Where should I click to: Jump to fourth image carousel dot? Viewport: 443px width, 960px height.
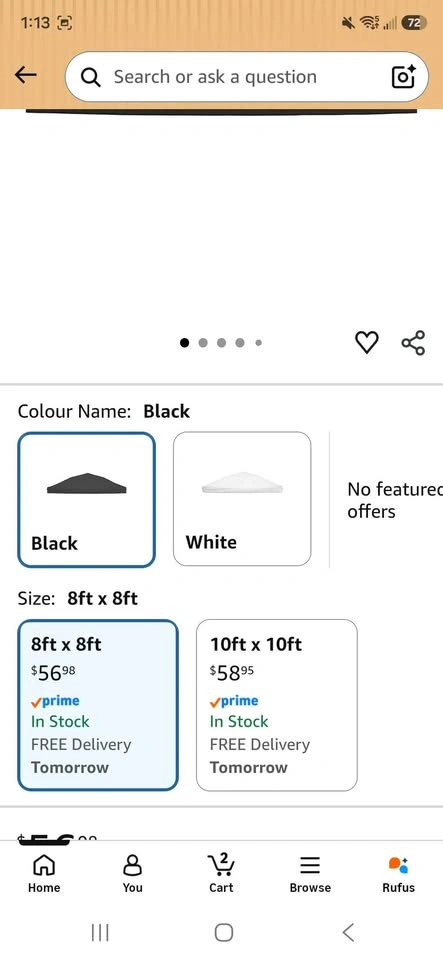[240, 343]
